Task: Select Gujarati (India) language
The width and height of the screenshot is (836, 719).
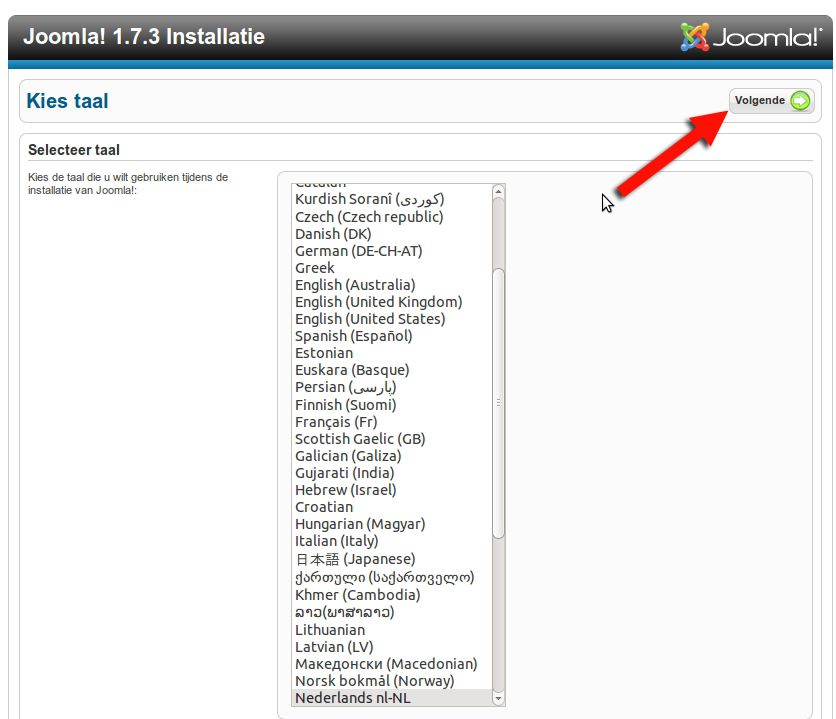Action: tap(392, 473)
